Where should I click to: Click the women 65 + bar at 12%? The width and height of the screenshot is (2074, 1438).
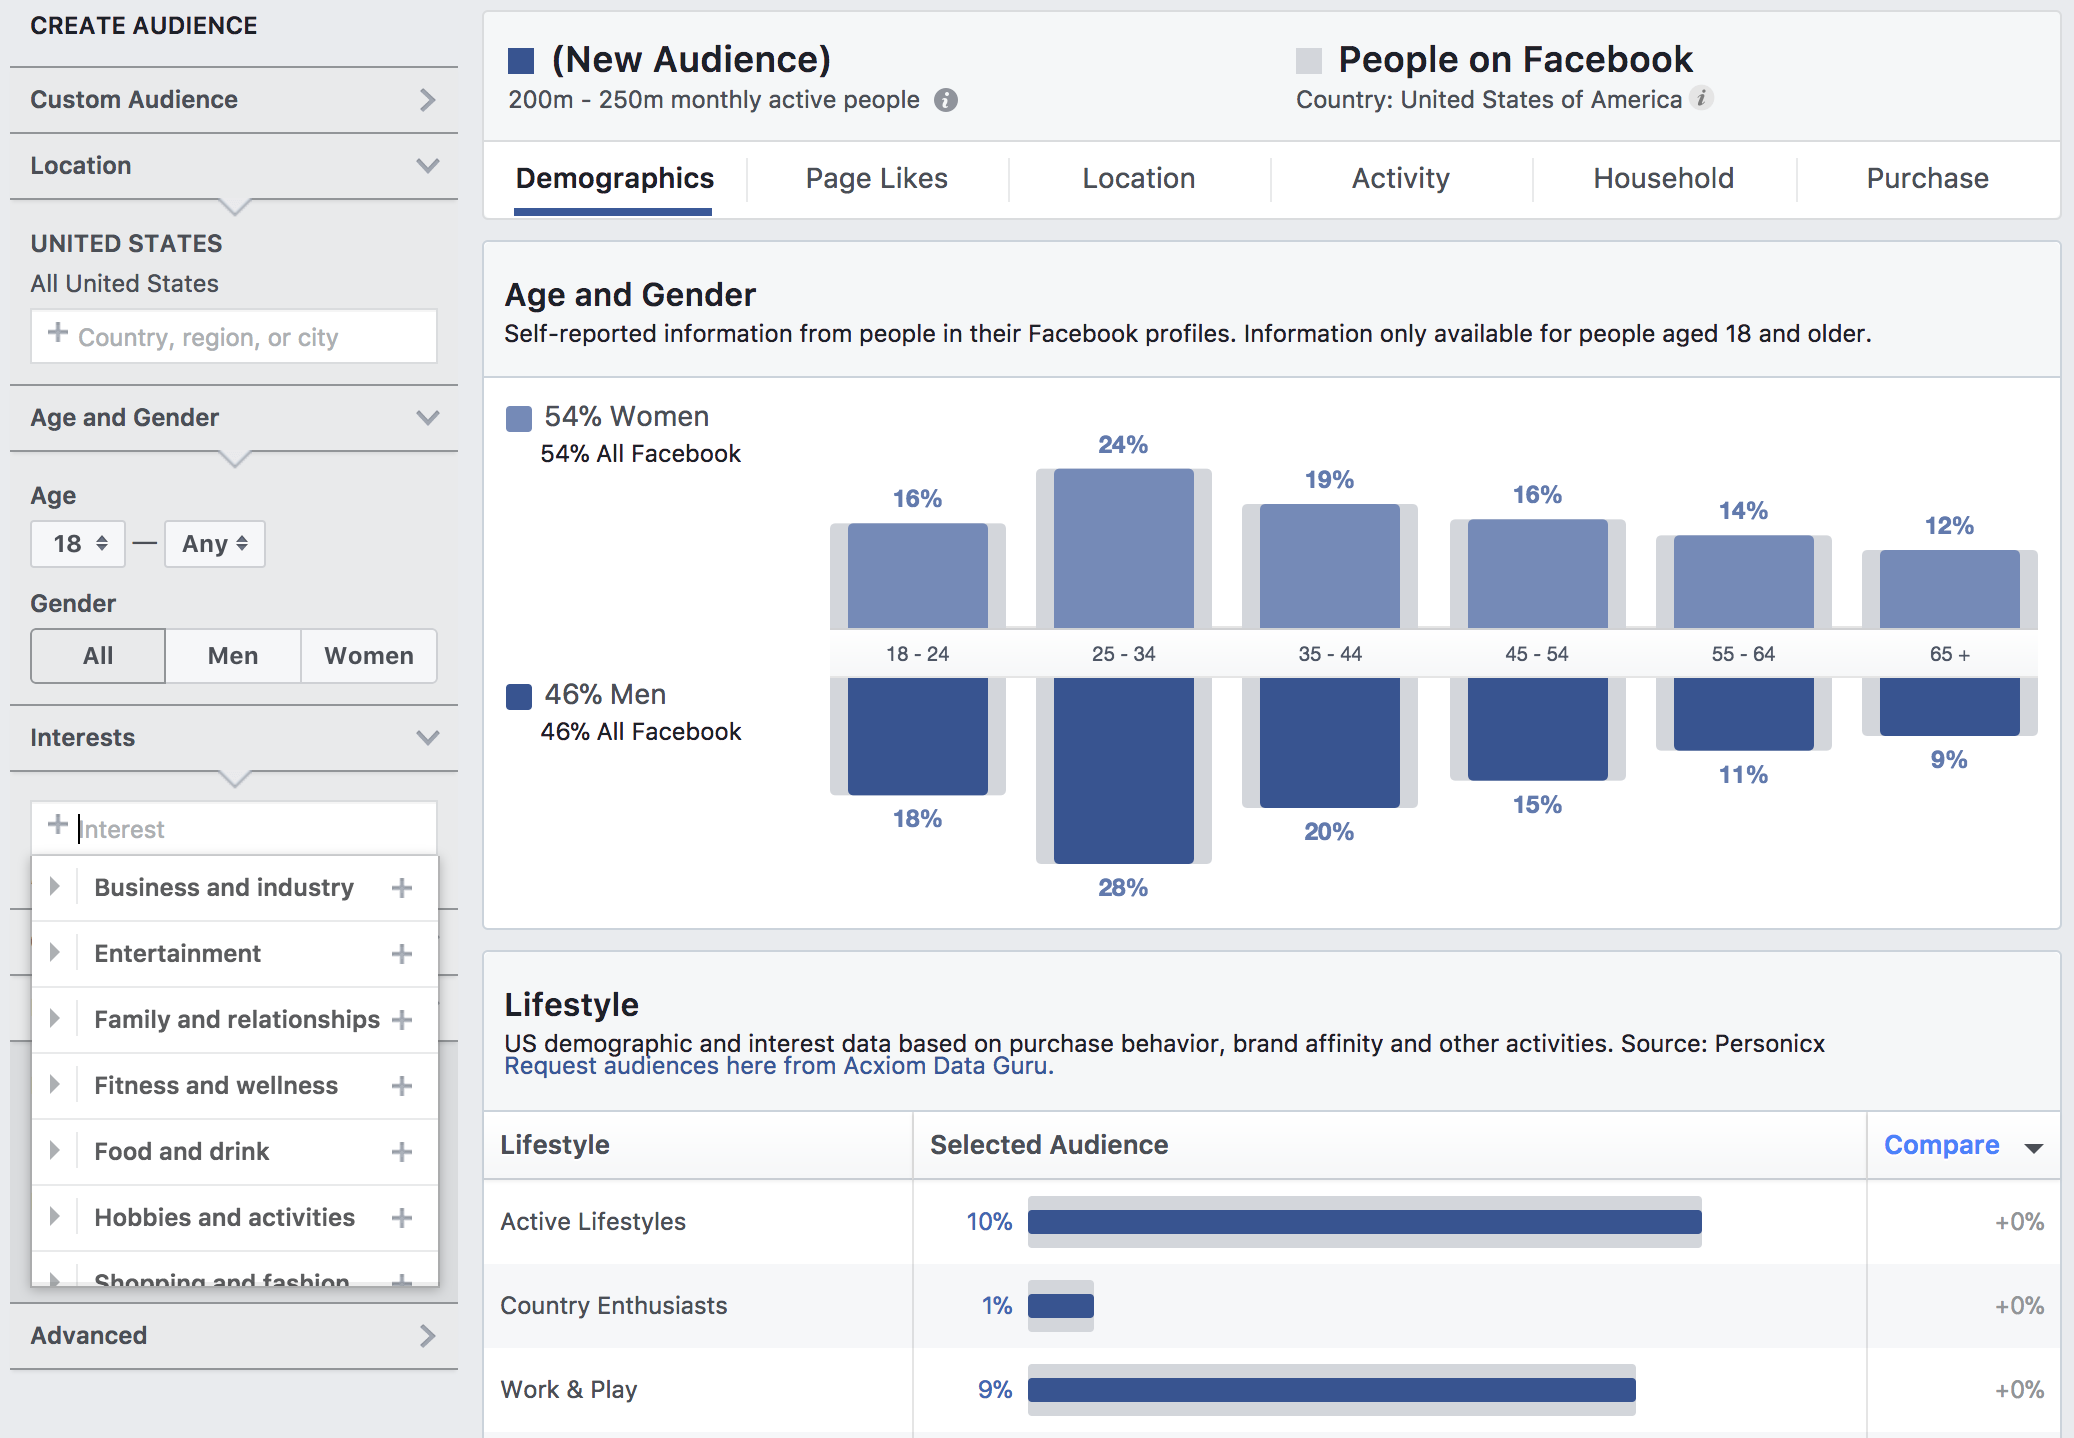click(1950, 589)
